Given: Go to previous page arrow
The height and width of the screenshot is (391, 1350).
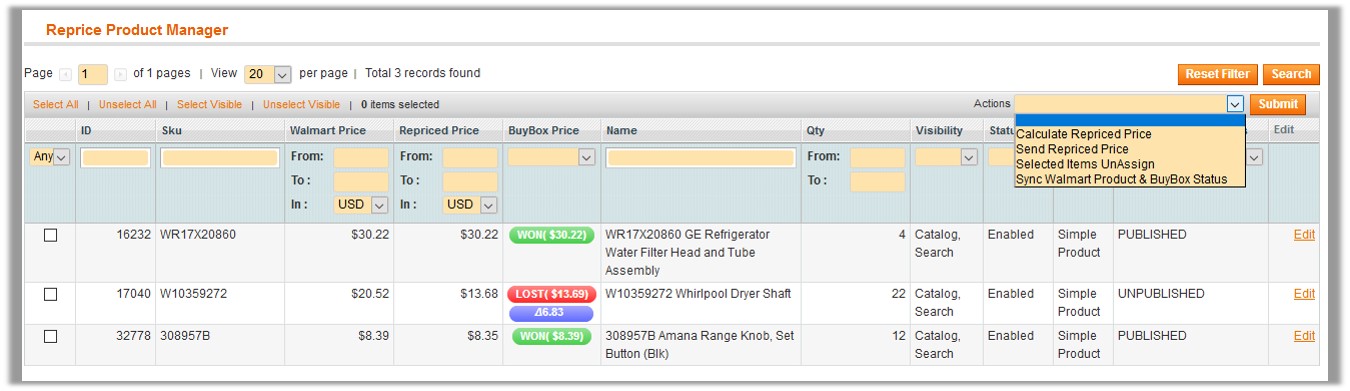Looking at the screenshot, I should point(65,74).
